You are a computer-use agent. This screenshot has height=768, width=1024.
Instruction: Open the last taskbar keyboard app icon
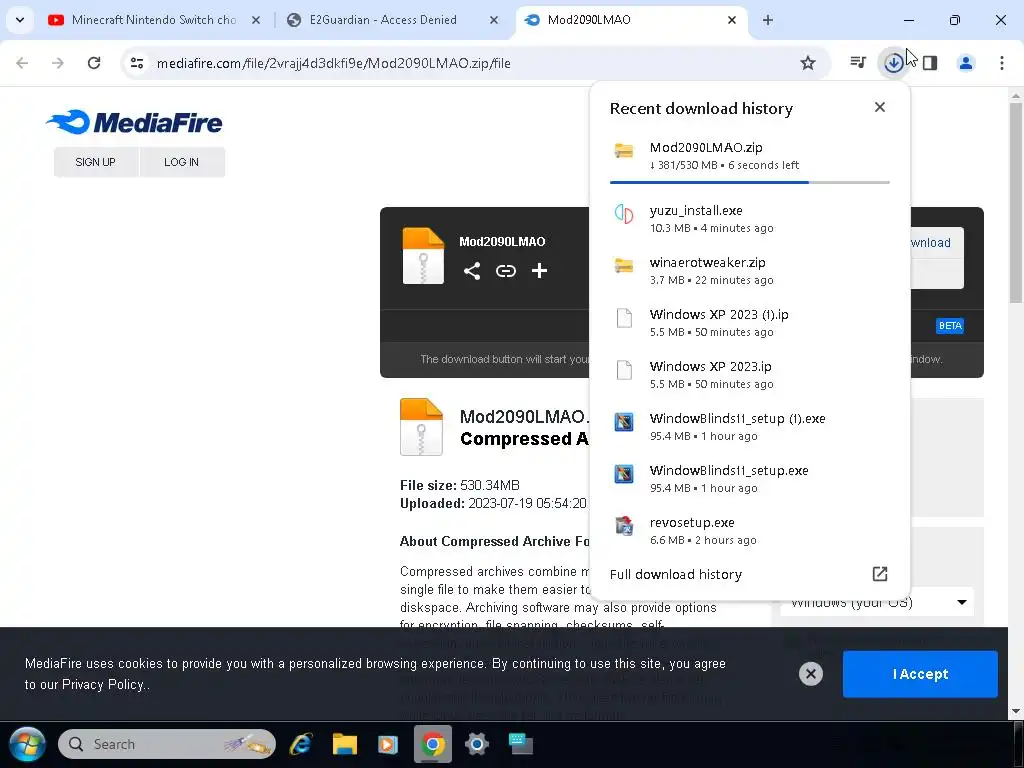click(x=520, y=744)
